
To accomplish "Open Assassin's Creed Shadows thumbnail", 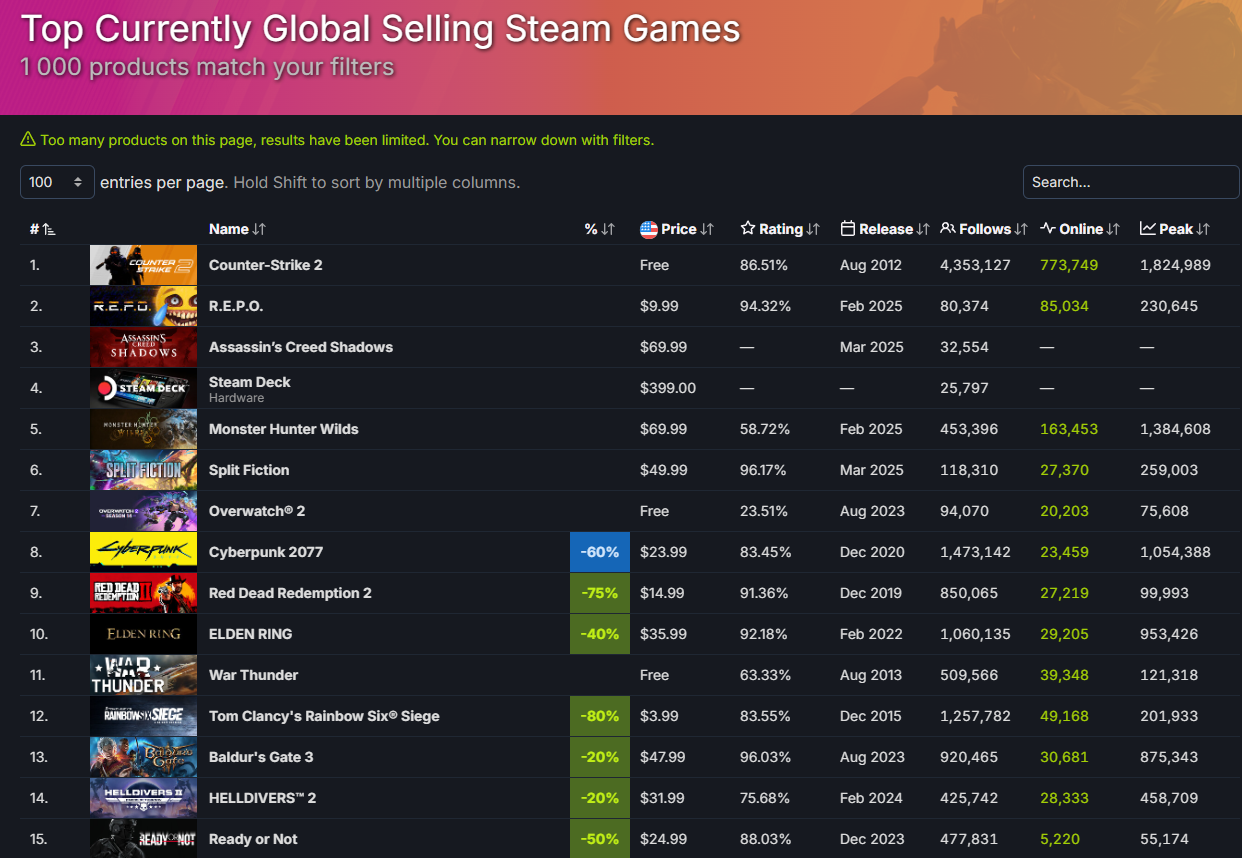I will point(143,347).
